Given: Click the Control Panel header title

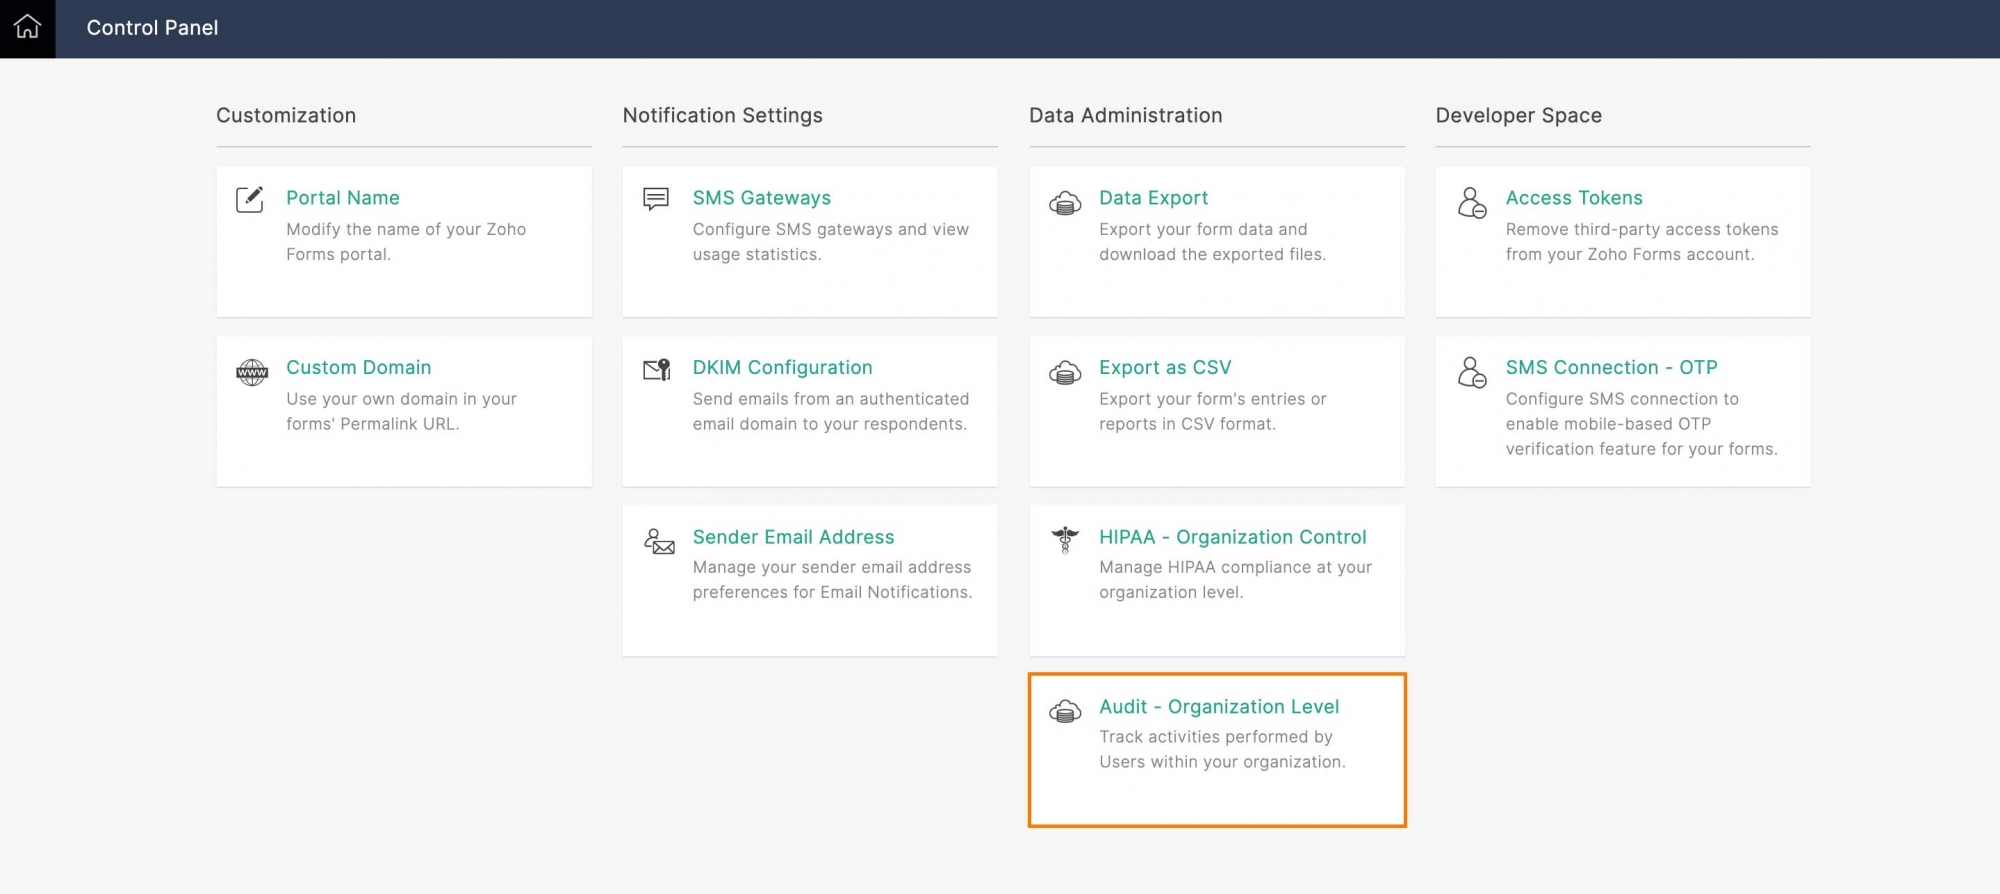Looking at the screenshot, I should 152,28.
